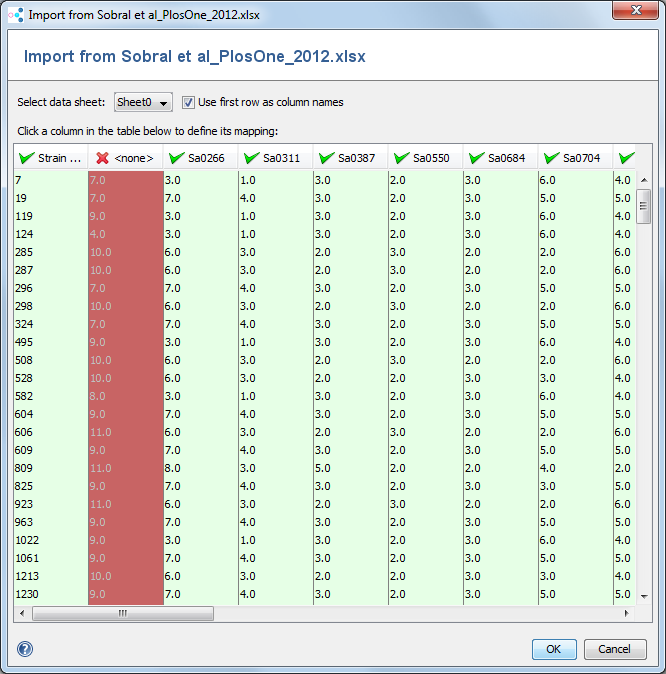666x674 pixels.
Task: Click the application icon in title bar
Action: [x=16, y=15]
